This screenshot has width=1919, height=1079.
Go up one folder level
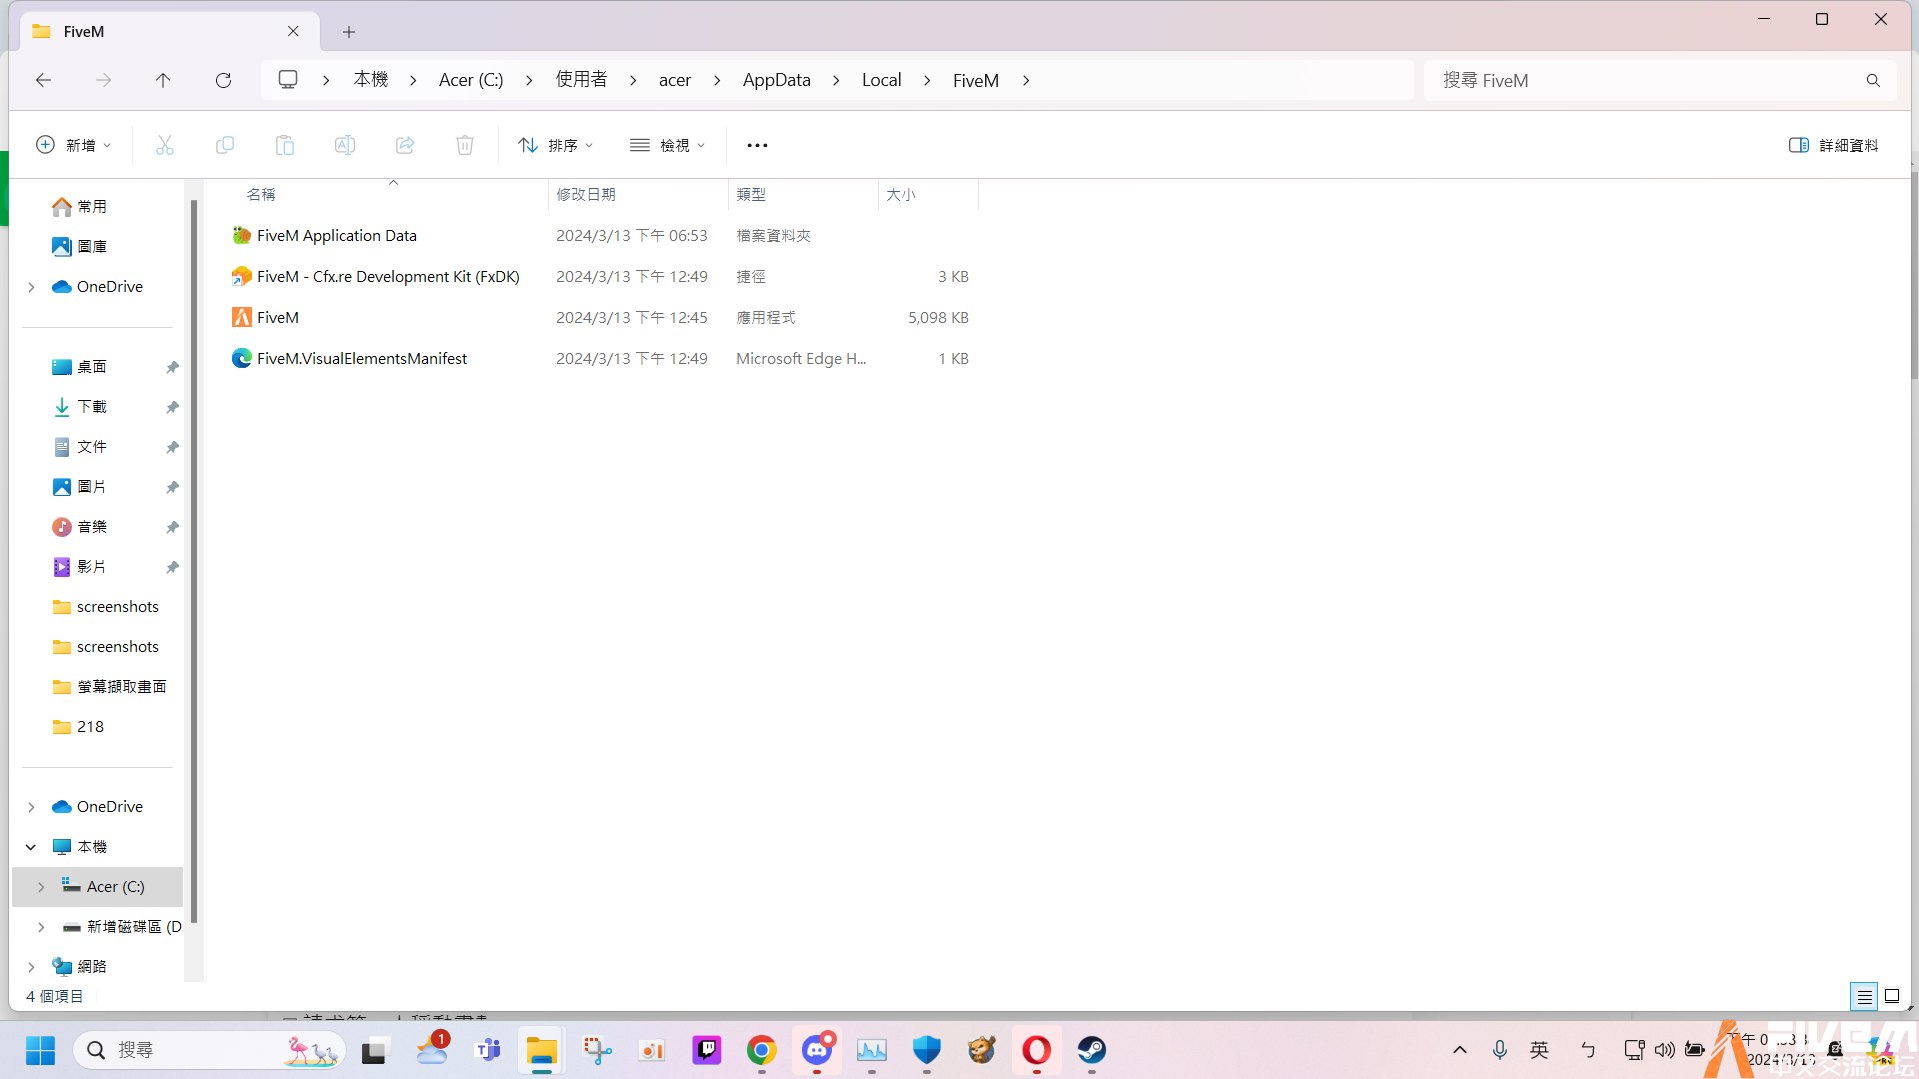[x=163, y=80]
